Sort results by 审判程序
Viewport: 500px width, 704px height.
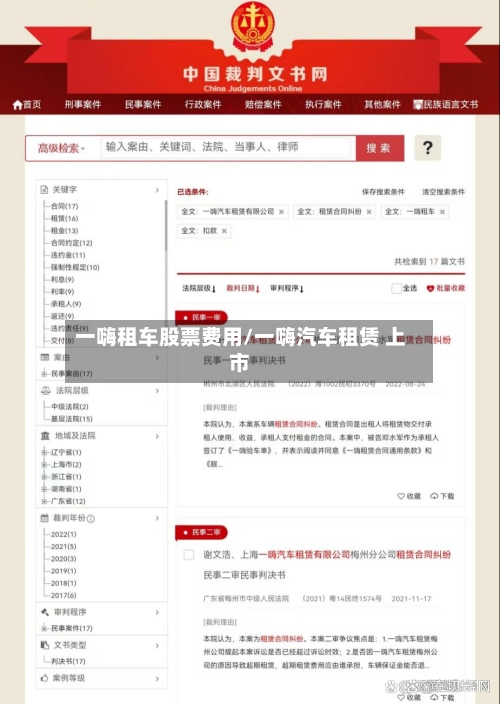(x=287, y=288)
